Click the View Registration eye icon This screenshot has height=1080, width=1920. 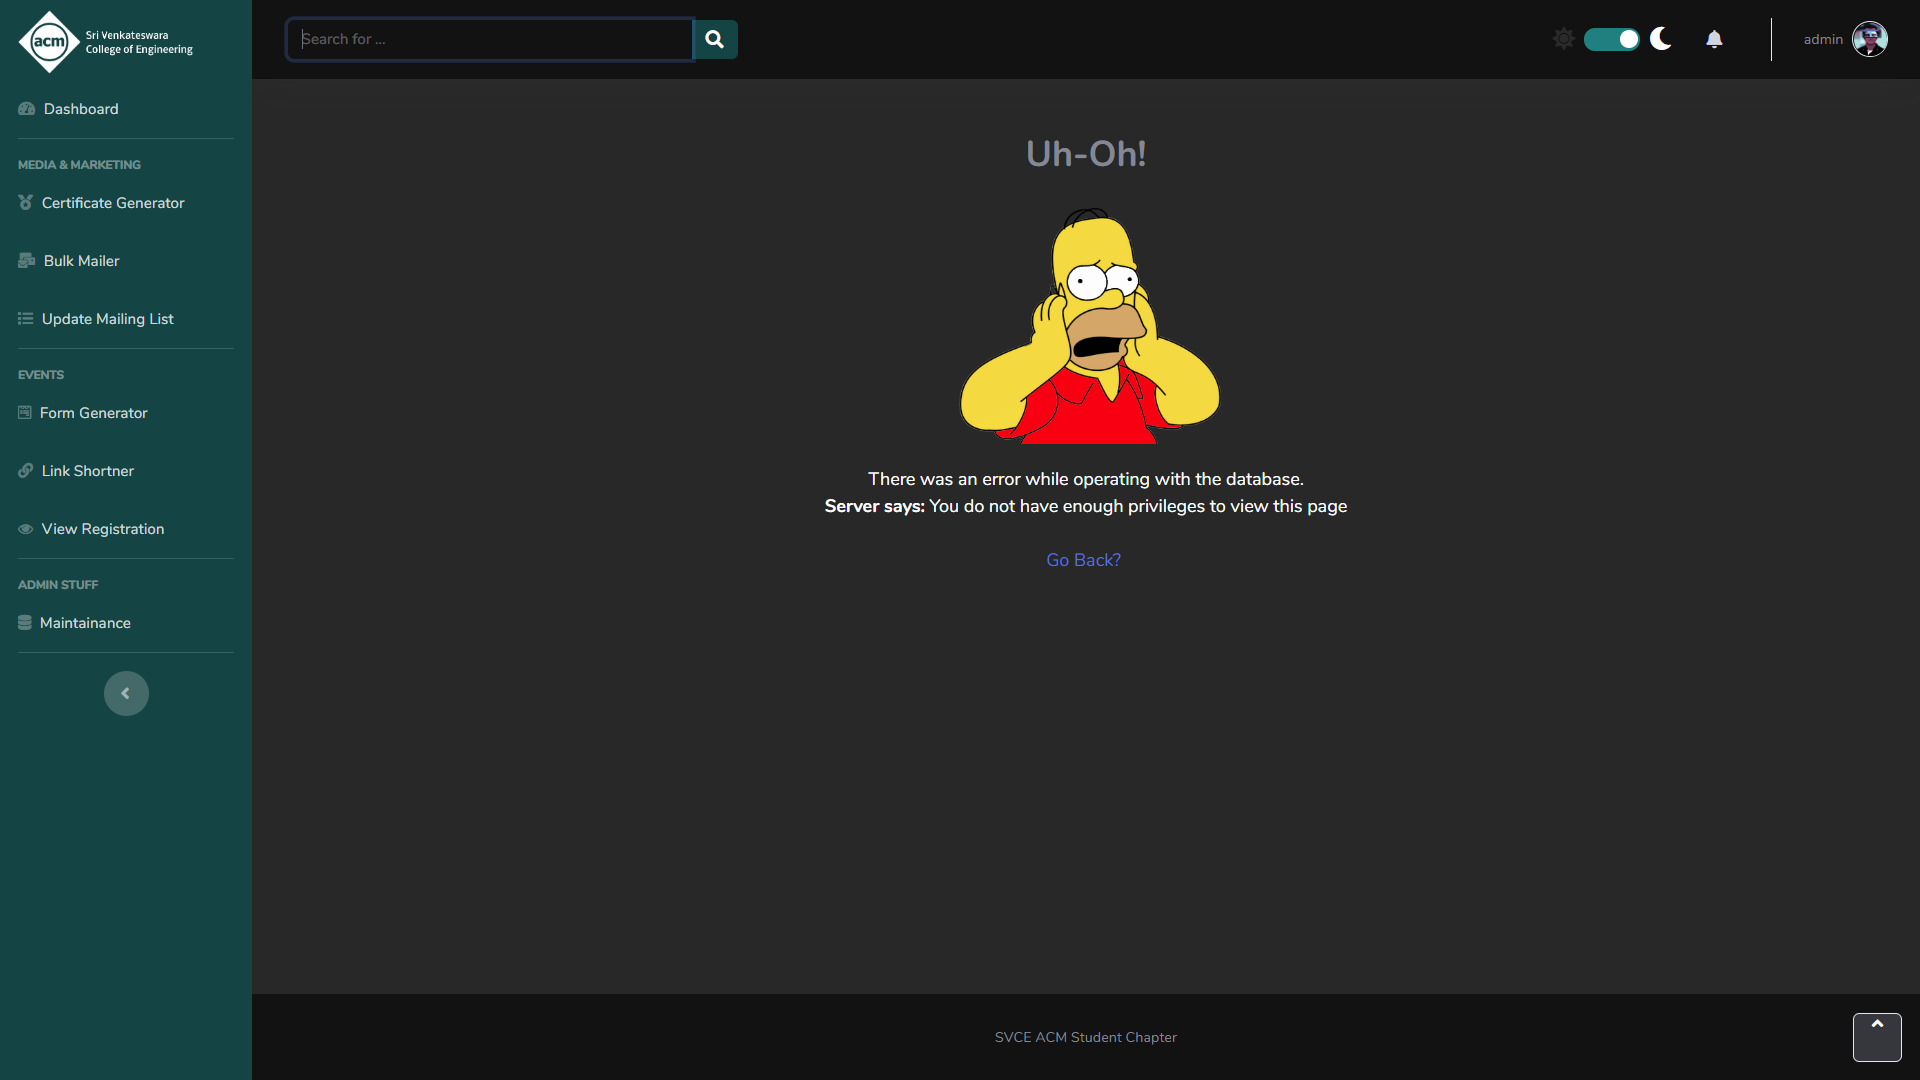pyautogui.click(x=26, y=529)
